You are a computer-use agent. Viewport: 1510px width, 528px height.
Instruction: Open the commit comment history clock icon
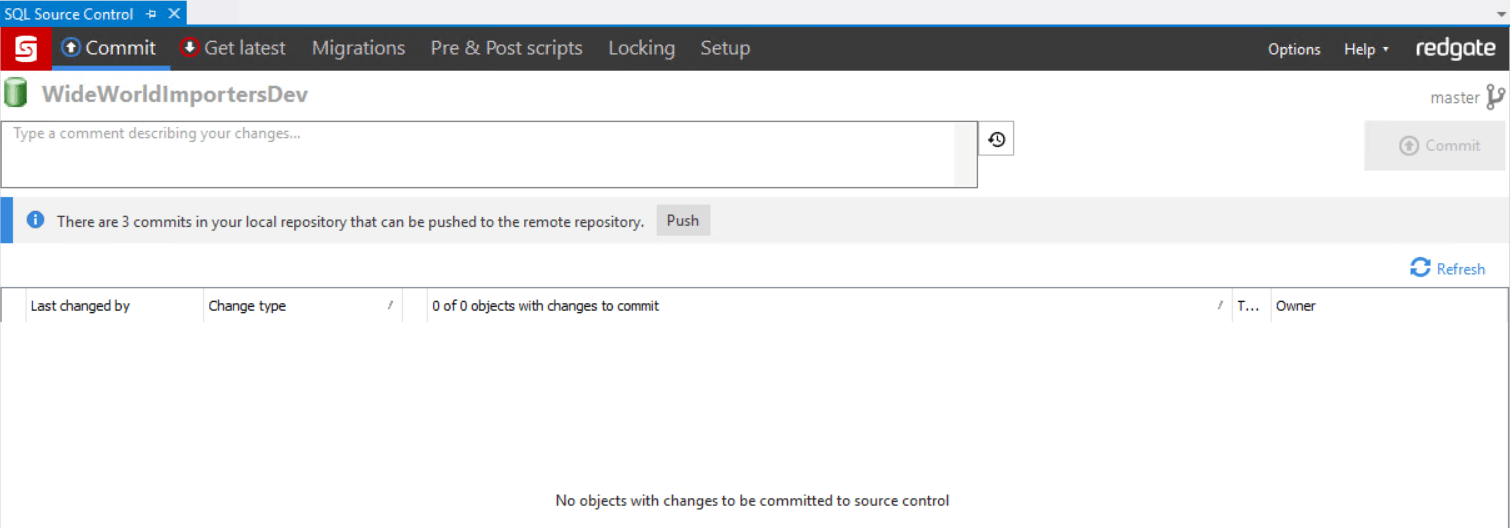[x=996, y=140]
